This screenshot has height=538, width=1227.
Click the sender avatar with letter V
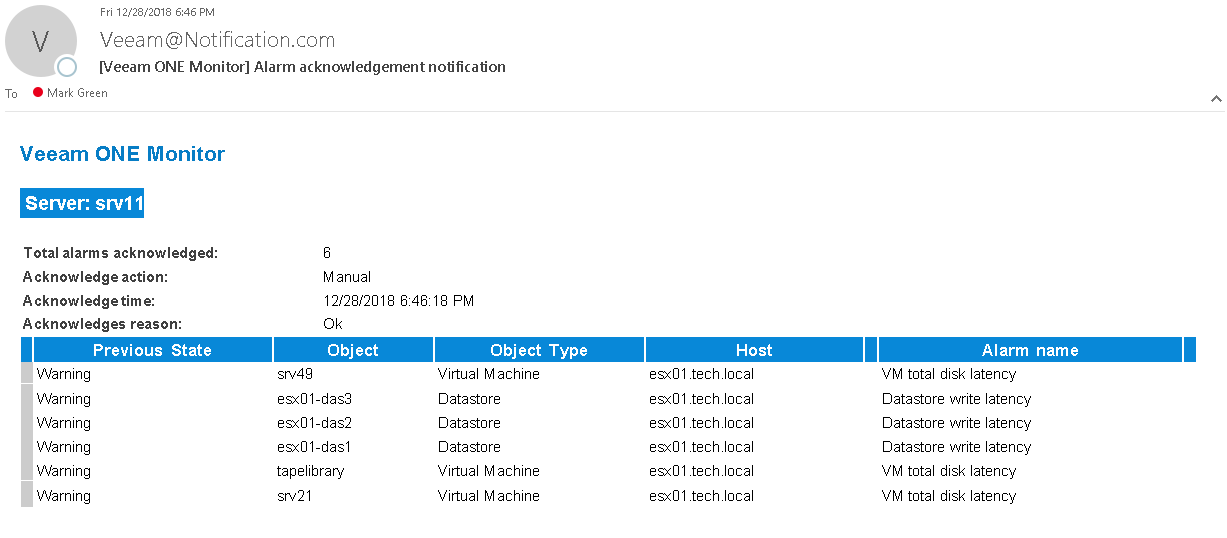41,42
